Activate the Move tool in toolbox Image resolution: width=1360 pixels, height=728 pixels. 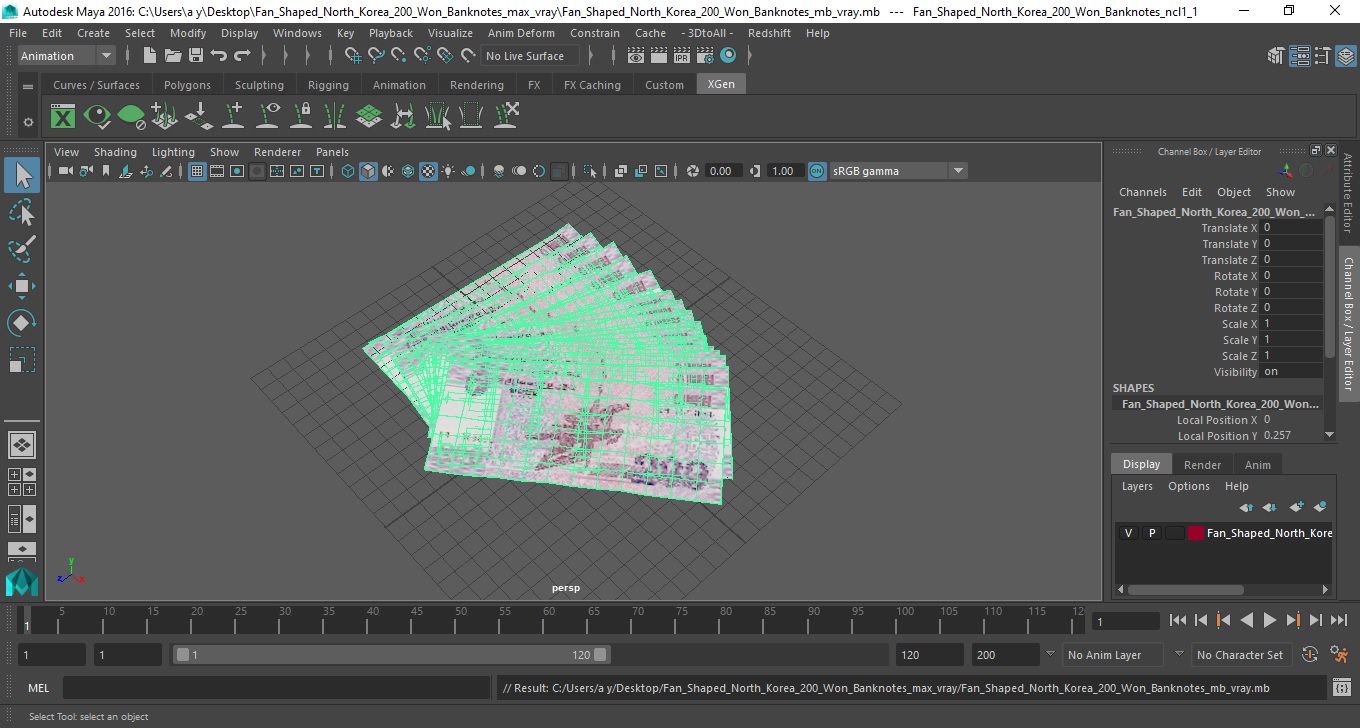click(x=22, y=286)
